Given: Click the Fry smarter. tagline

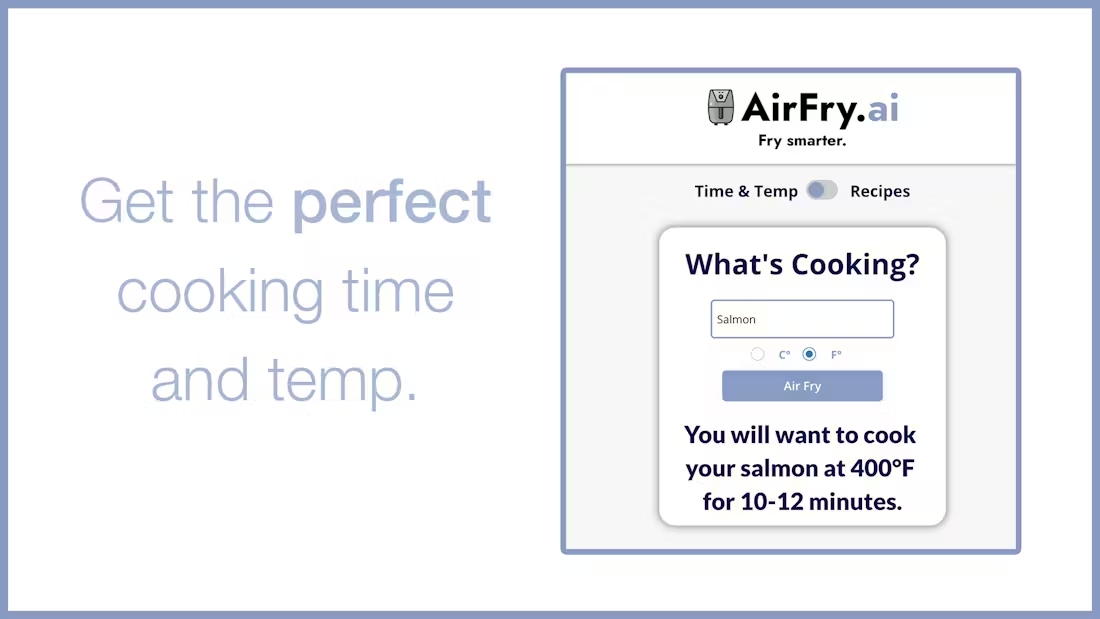Looking at the screenshot, I should point(802,141).
